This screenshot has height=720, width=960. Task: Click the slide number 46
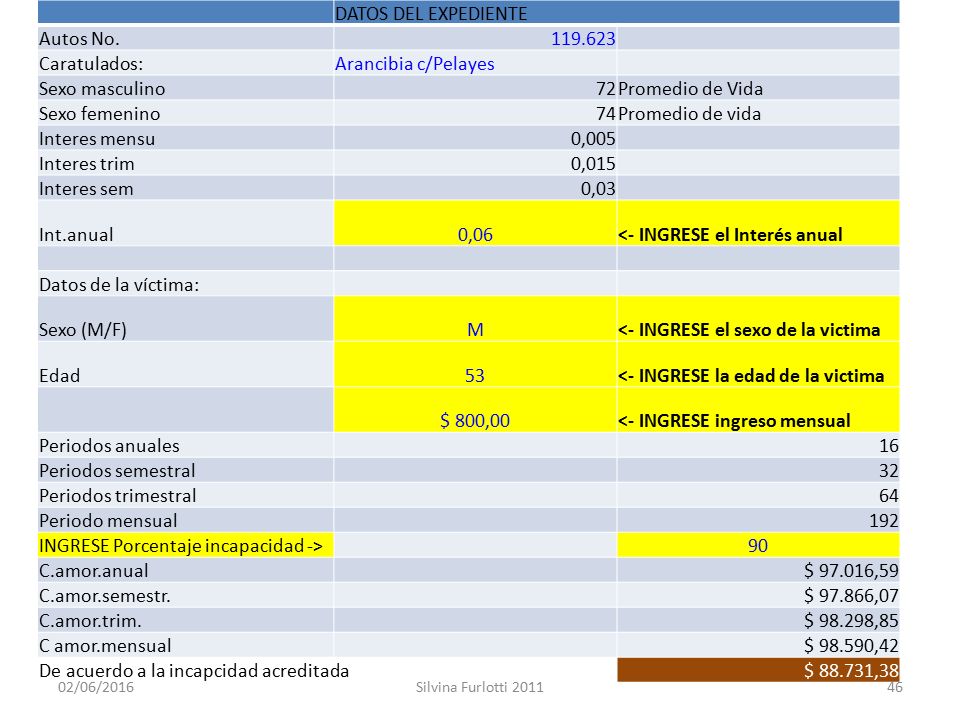tap(894, 688)
